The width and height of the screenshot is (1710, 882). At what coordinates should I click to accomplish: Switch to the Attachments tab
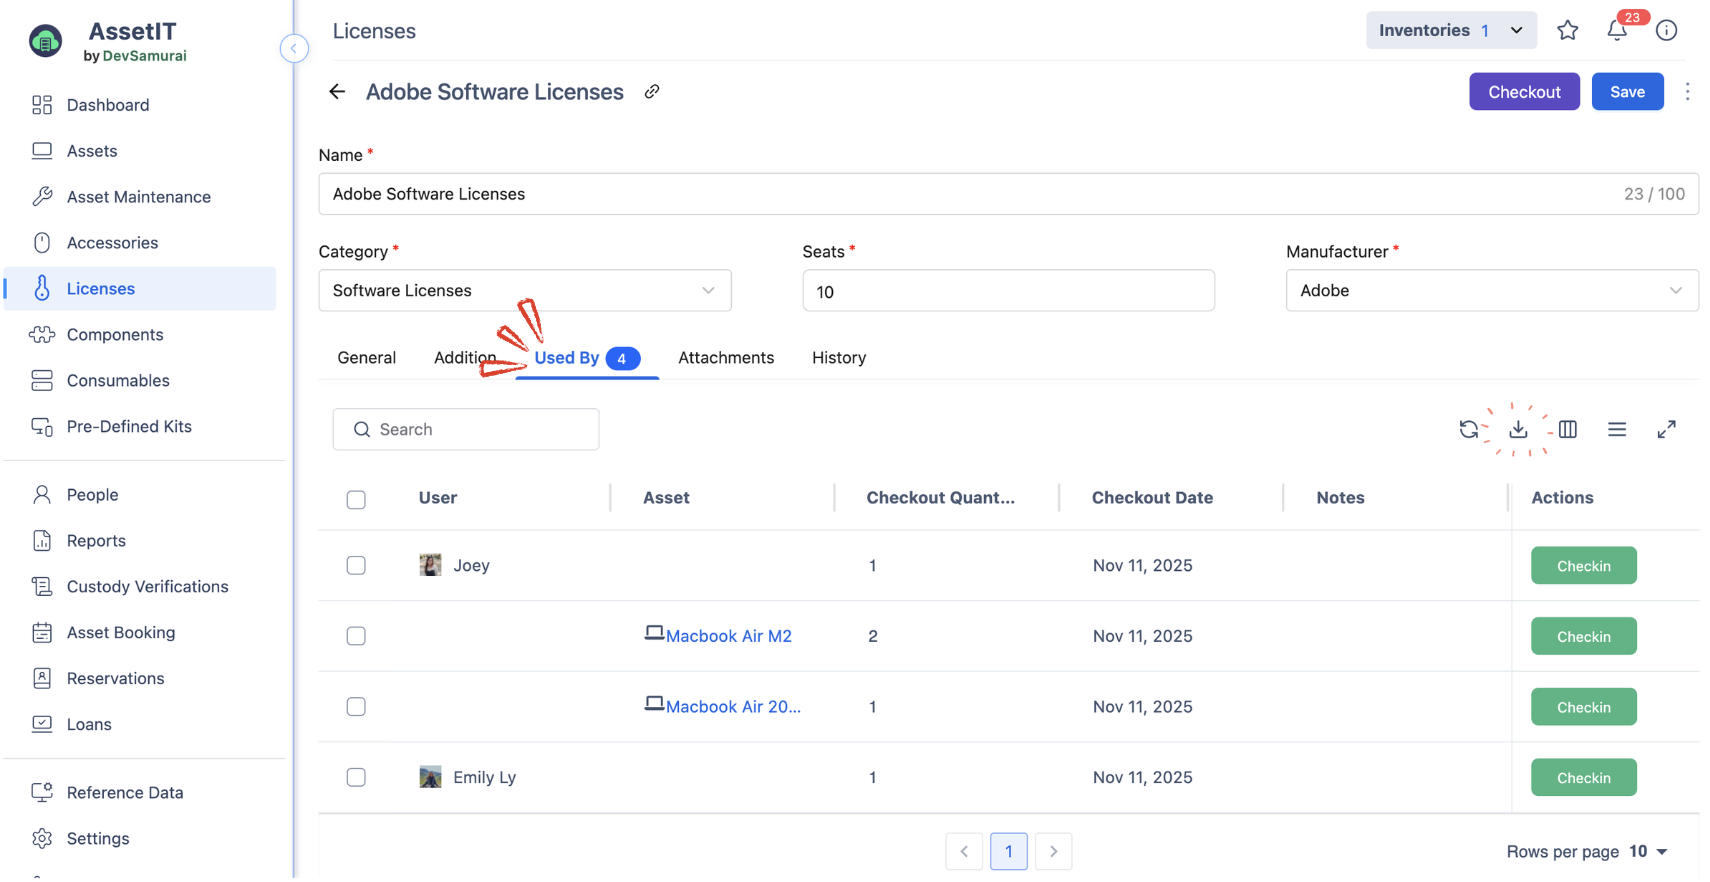click(x=726, y=358)
